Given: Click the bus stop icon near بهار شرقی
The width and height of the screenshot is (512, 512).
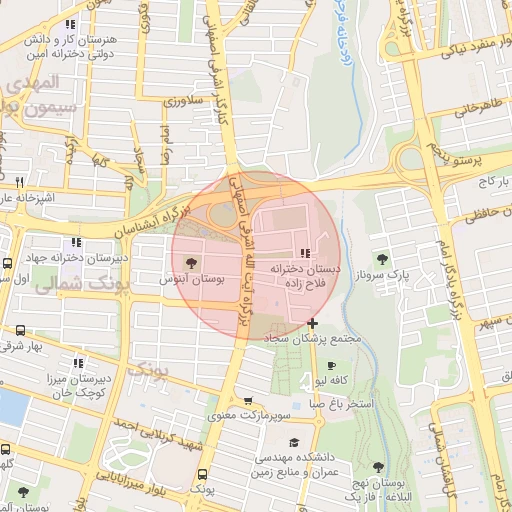Looking at the screenshot, I should click(20, 330).
